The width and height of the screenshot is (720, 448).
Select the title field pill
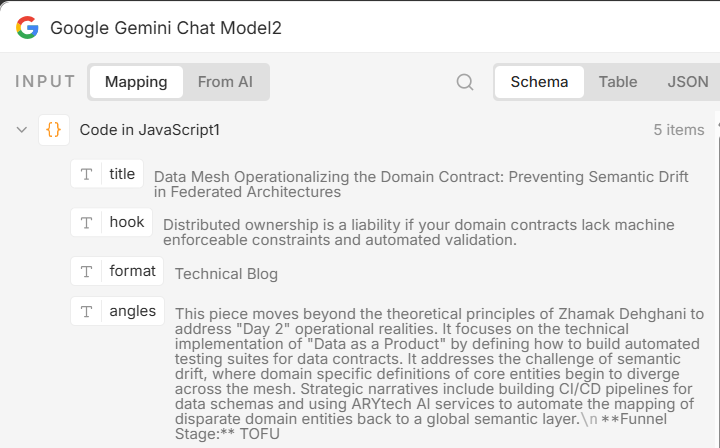coord(122,174)
